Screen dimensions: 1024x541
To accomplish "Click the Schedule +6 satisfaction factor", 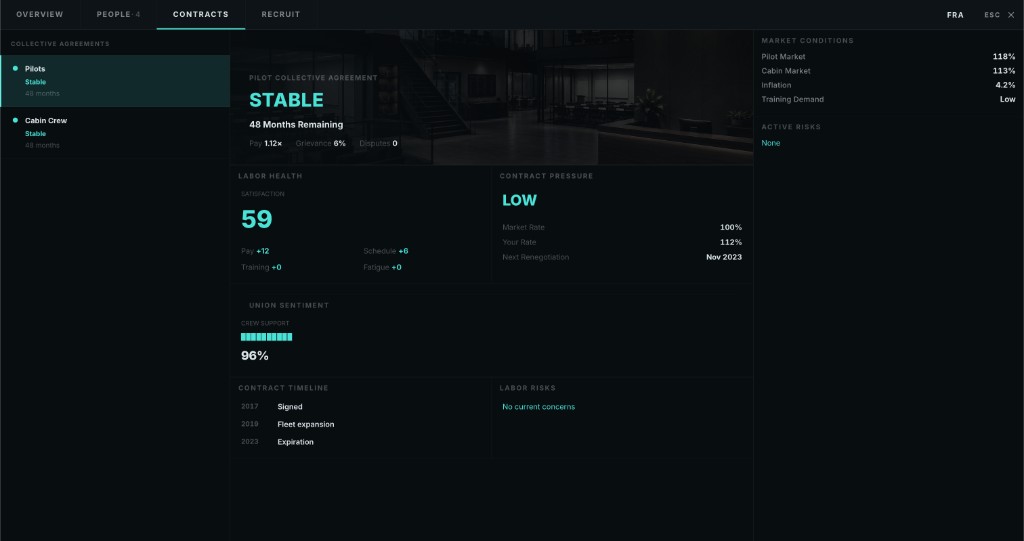I will [386, 251].
